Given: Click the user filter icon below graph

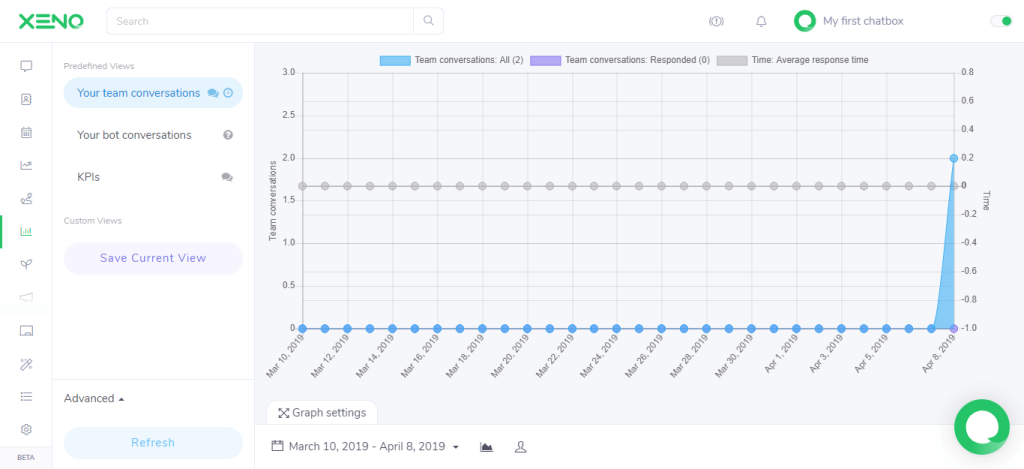Looking at the screenshot, I should (x=520, y=447).
